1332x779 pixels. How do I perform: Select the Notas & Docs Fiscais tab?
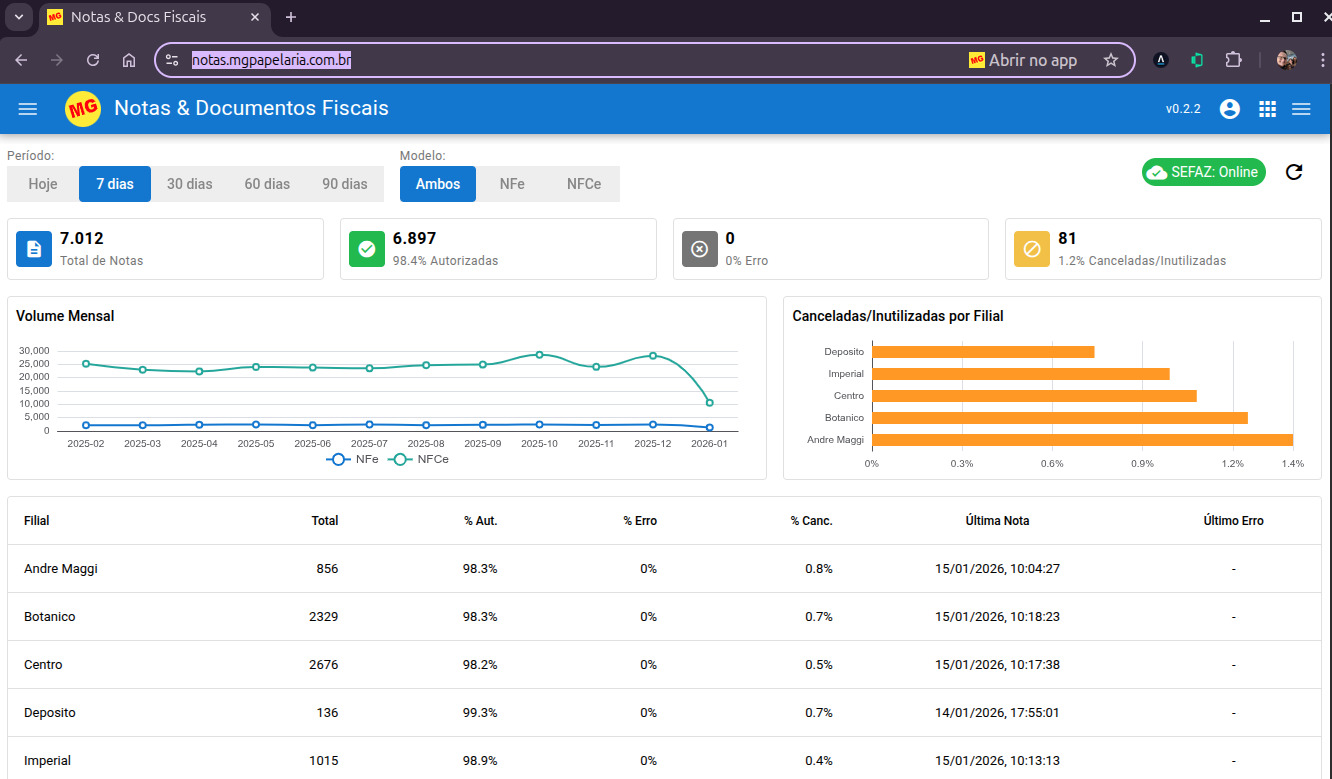pos(138,17)
